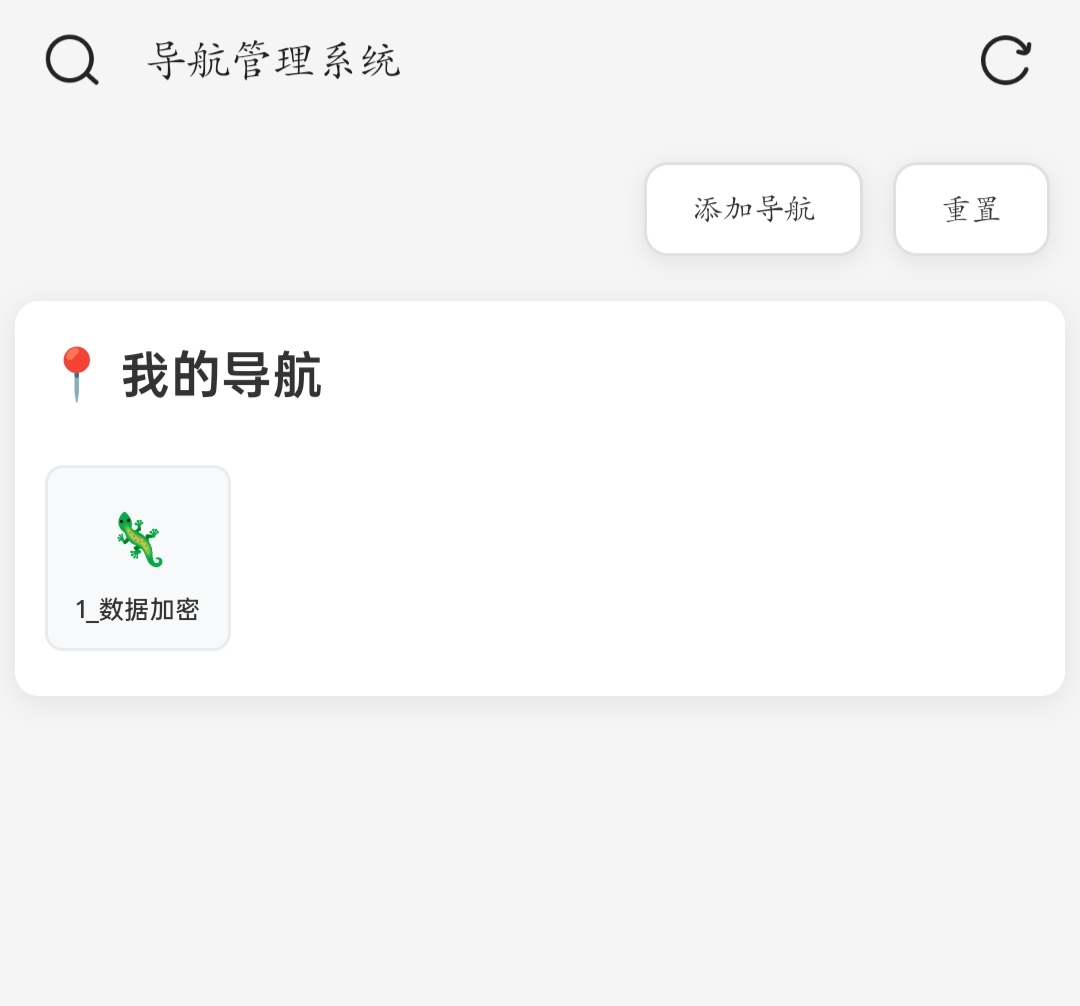
Task: Click the circular refresh arrow icon
Action: [x=1006, y=60]
